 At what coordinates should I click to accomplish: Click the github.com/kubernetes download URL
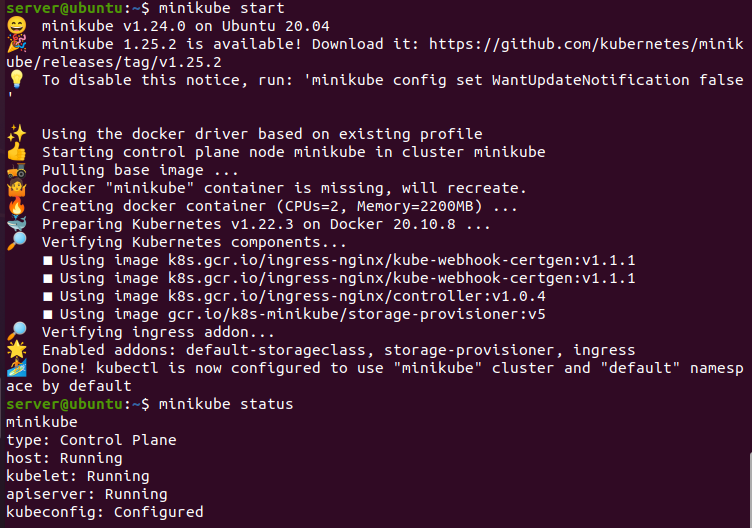click(x=586, y=44)
